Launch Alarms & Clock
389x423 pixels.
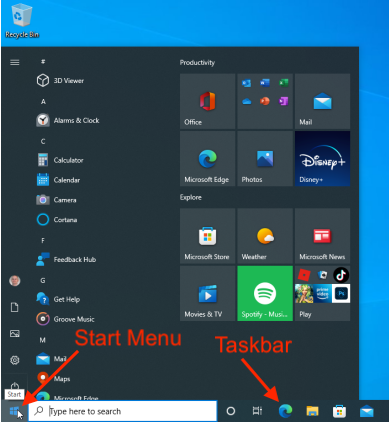[68, 120]
